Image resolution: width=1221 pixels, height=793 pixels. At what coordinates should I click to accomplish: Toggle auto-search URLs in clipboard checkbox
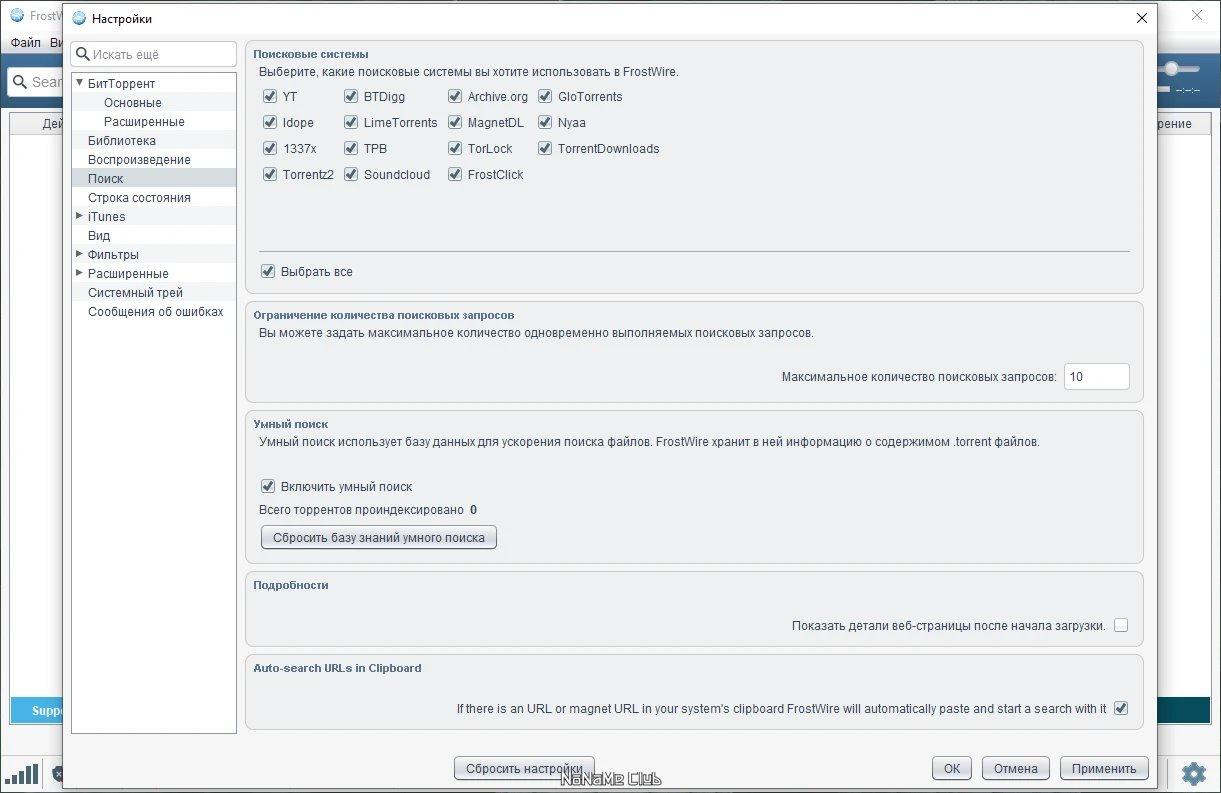(x=1121, y=709)
